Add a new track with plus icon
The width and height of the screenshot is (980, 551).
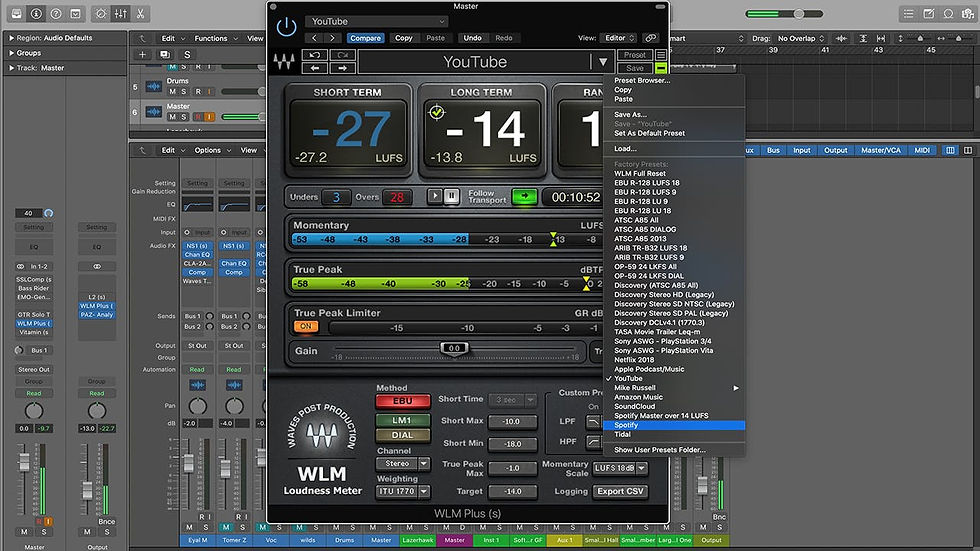pos(142,54)
